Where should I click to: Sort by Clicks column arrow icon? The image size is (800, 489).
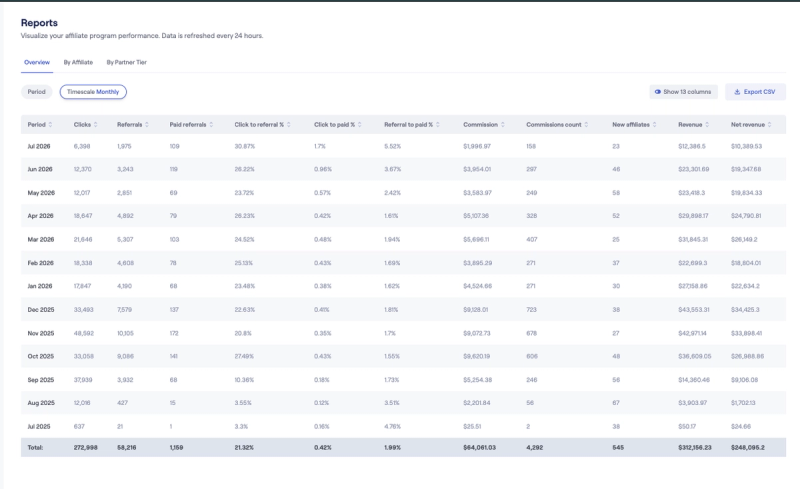click(x=95, y=125)
